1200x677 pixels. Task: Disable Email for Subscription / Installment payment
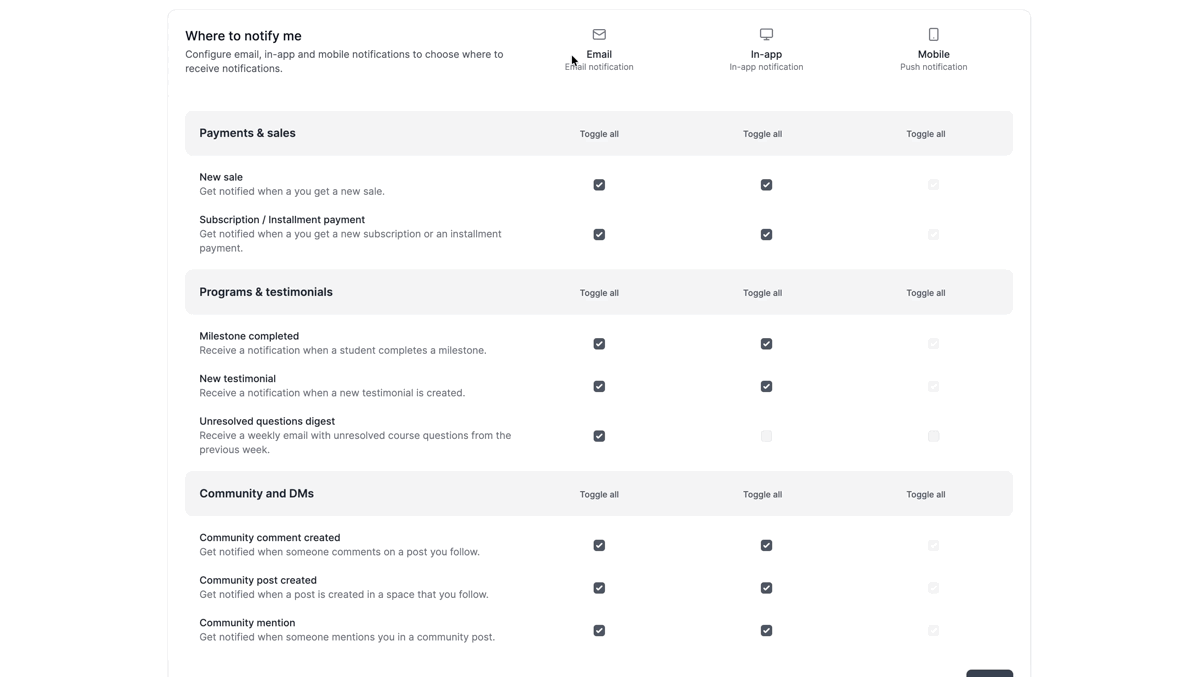[599, 235]
